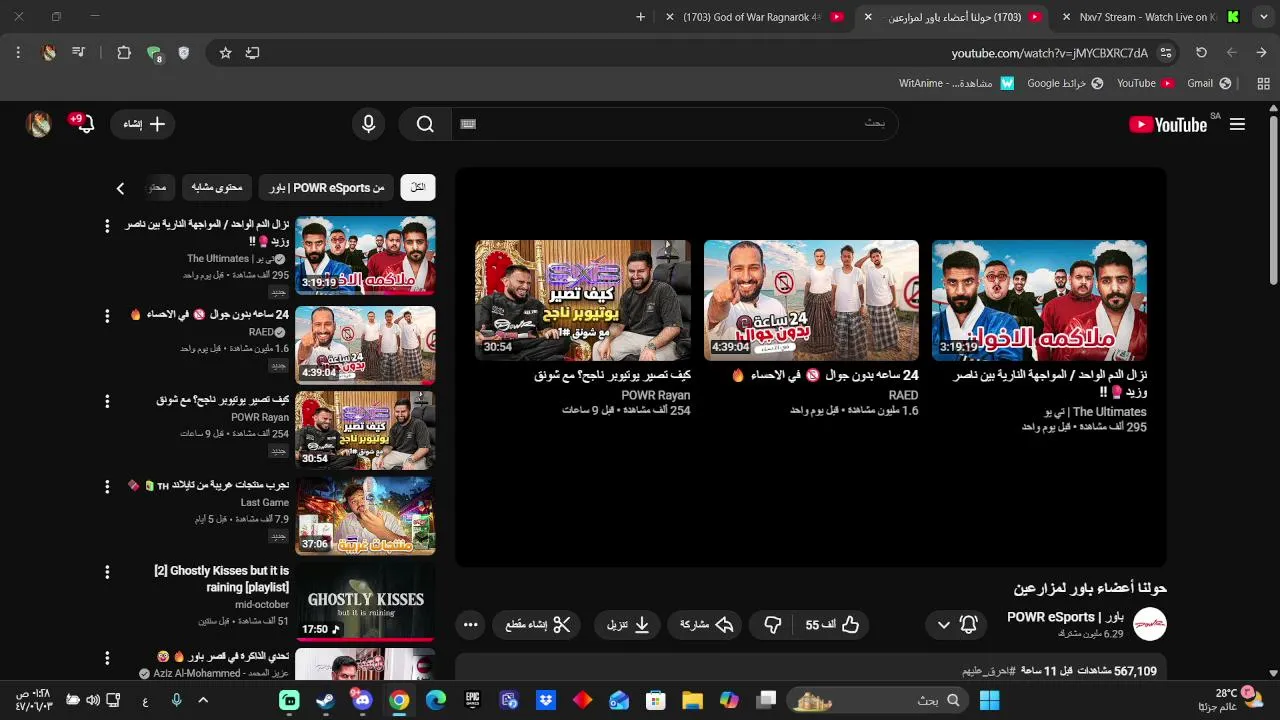Open options for the كيف تصير يوتيوبر ناجح sidebar video
The width and height of the screenshot is (1280, 720).
[x=107, y=401]
